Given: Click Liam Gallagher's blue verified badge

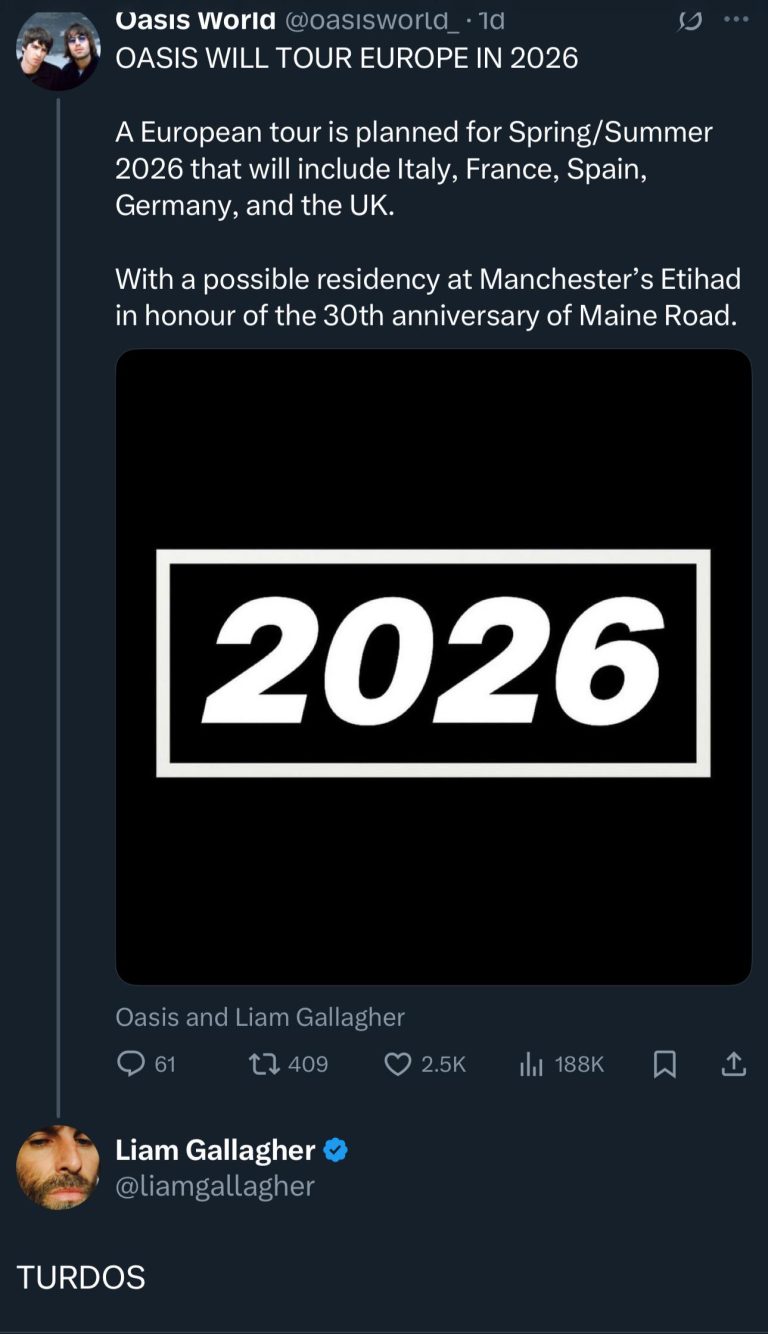Looking at the screenshot, I should (336, 1151).
